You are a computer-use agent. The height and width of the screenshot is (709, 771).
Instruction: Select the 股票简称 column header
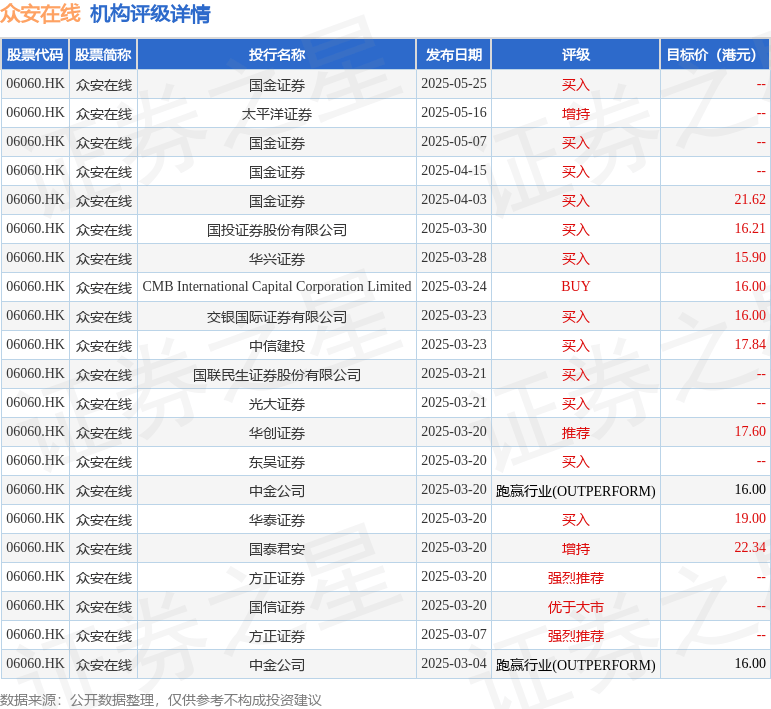click(x=103, y=55)
